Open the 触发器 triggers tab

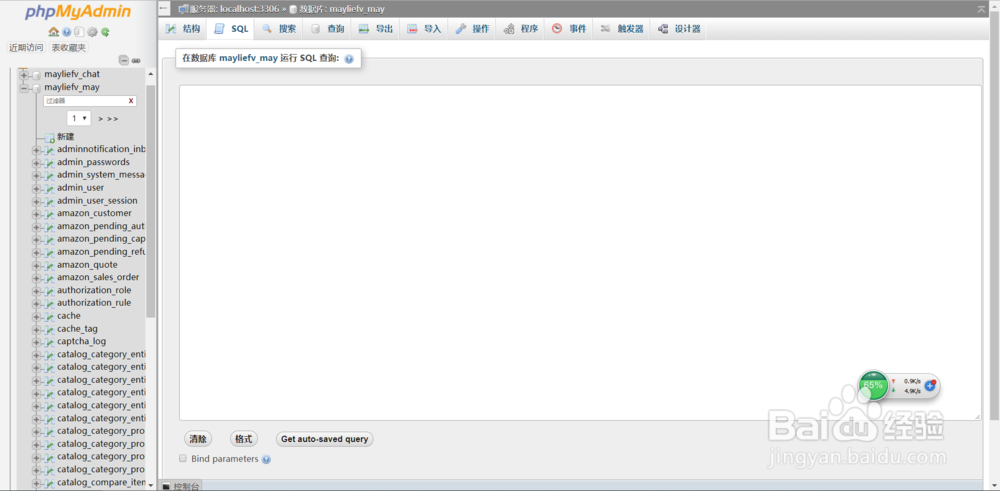click(622, 29)
